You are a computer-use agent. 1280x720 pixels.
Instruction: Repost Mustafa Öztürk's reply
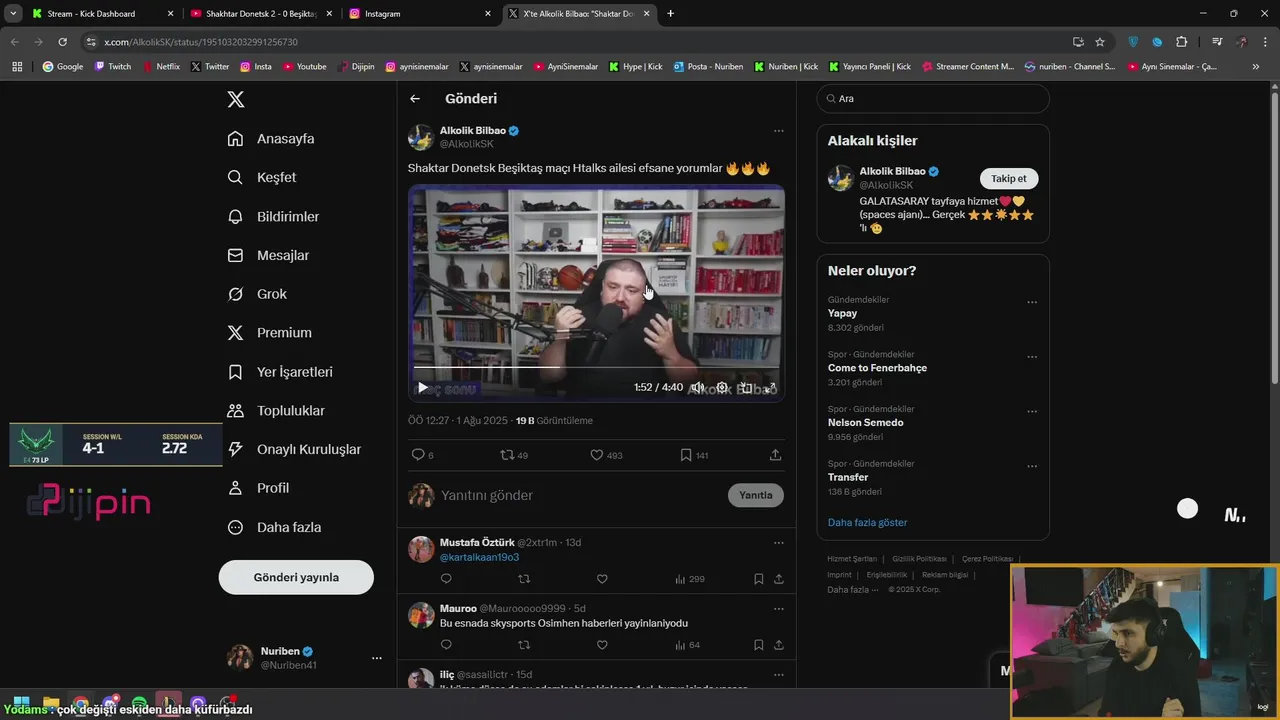point(524,579)
